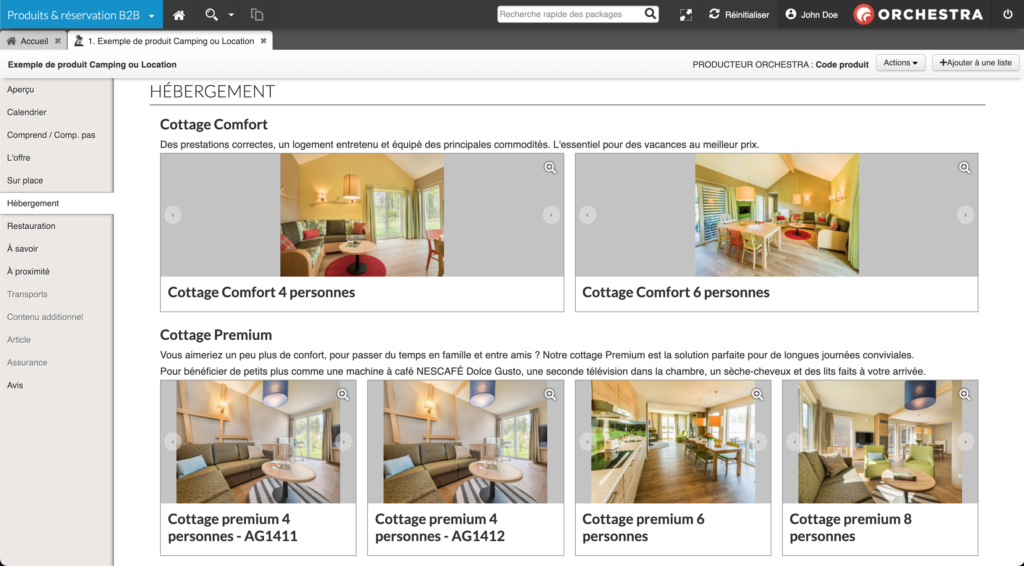
Task: Click the power logout icon
Action: coord(1007,15)
